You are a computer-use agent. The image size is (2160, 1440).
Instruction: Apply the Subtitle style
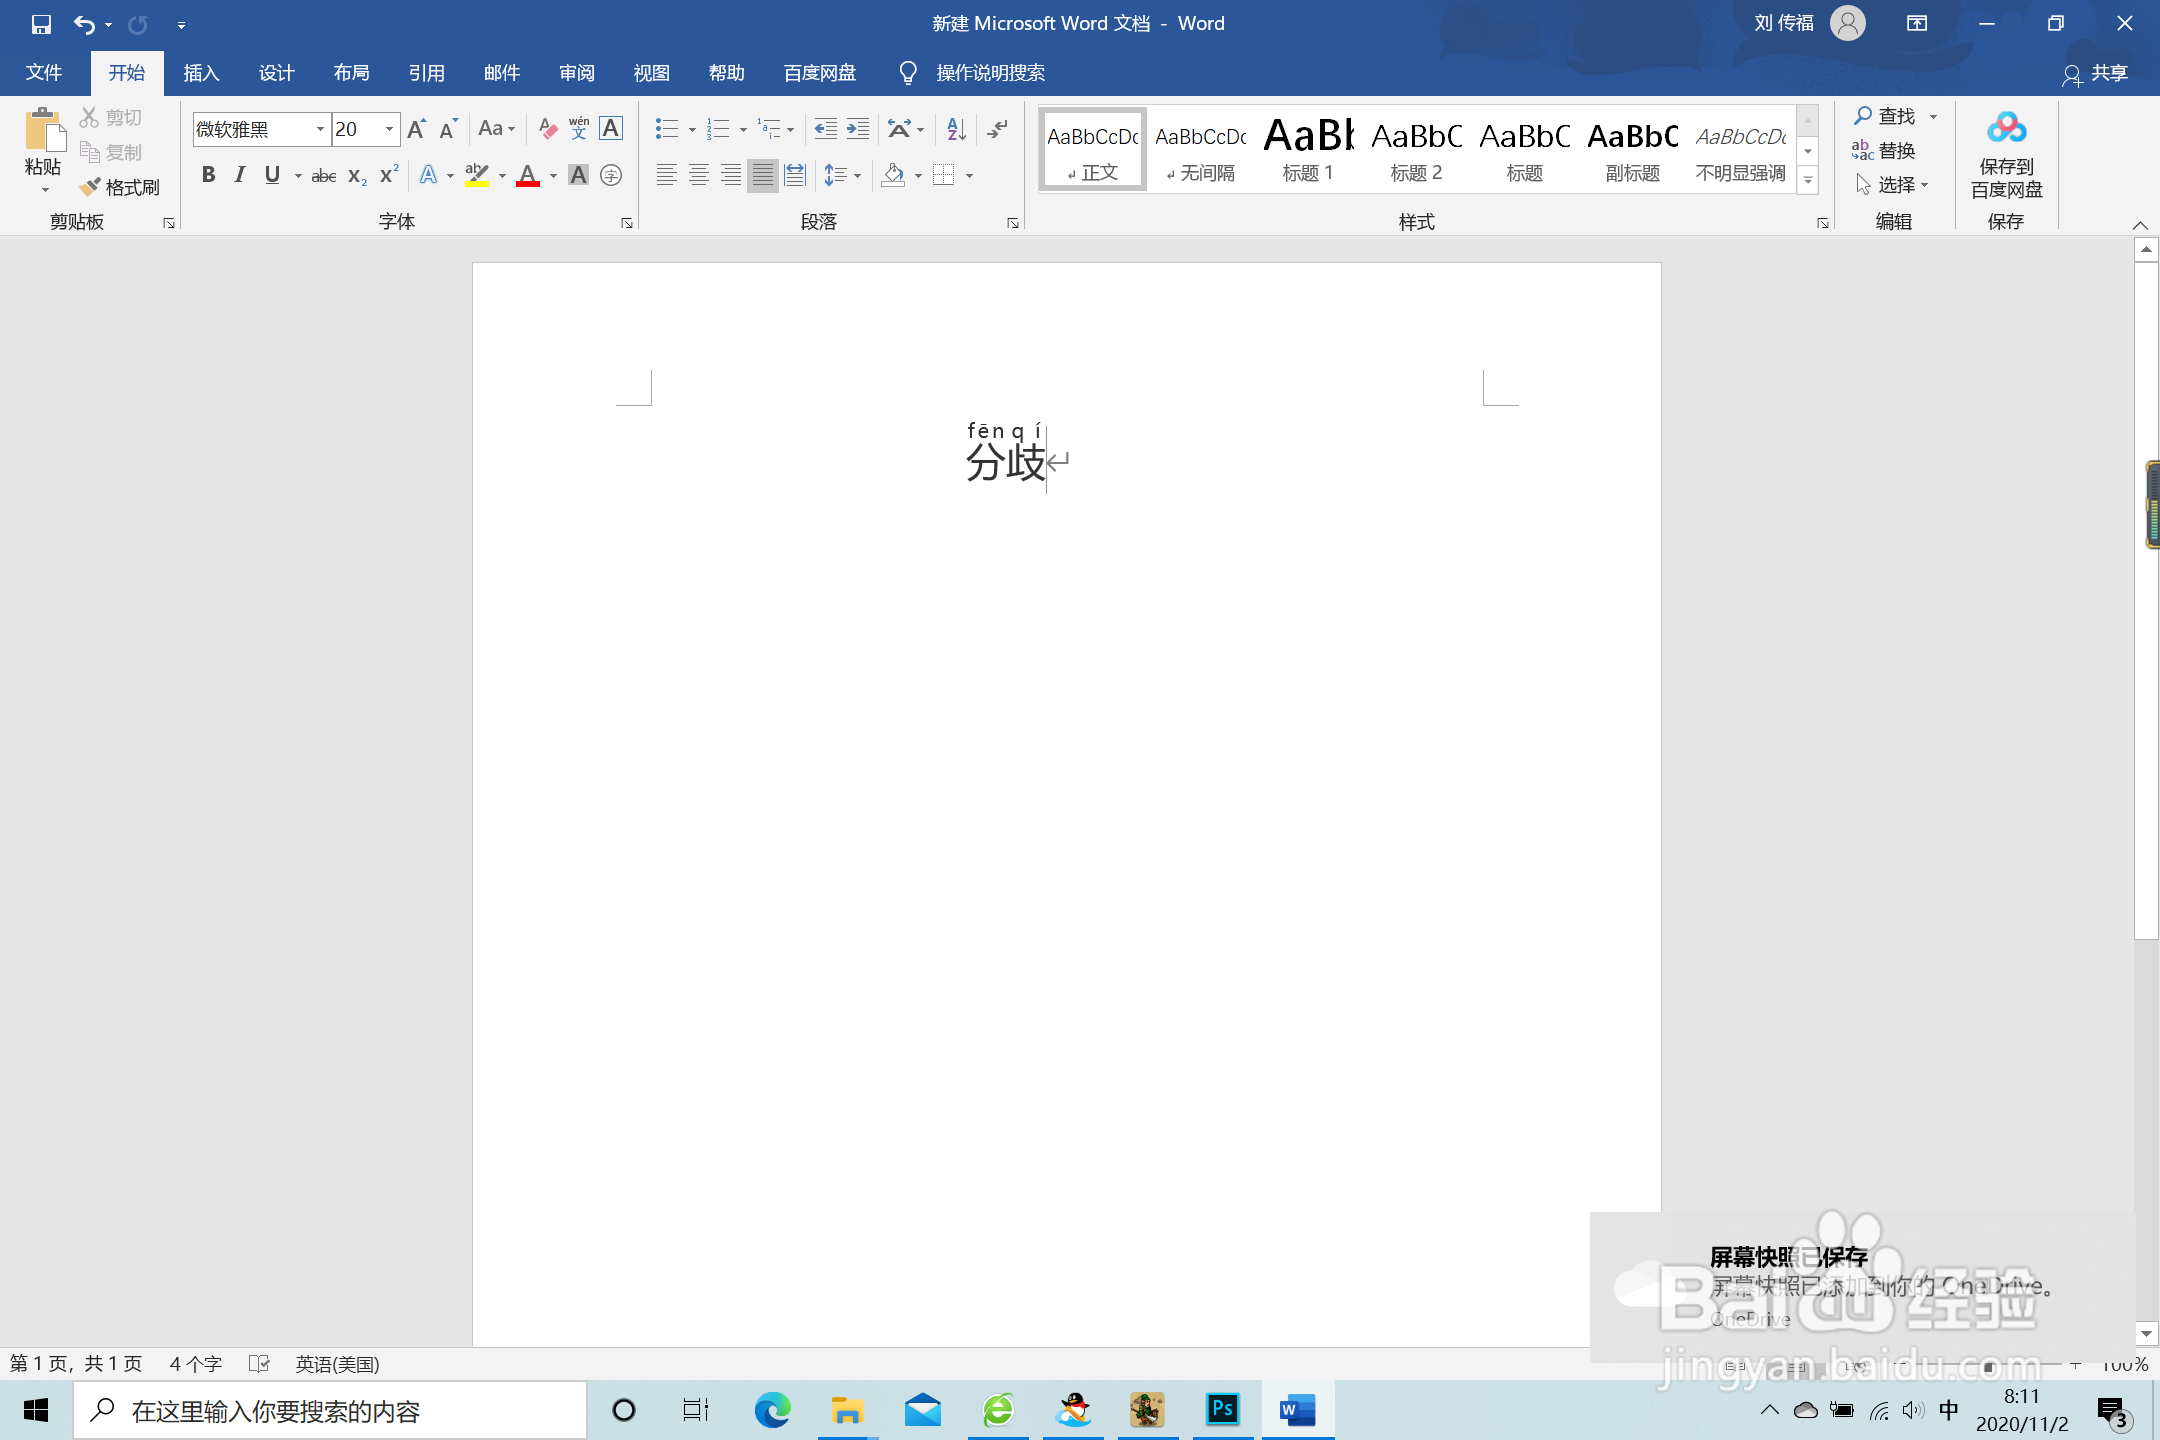pos(1632,149)
